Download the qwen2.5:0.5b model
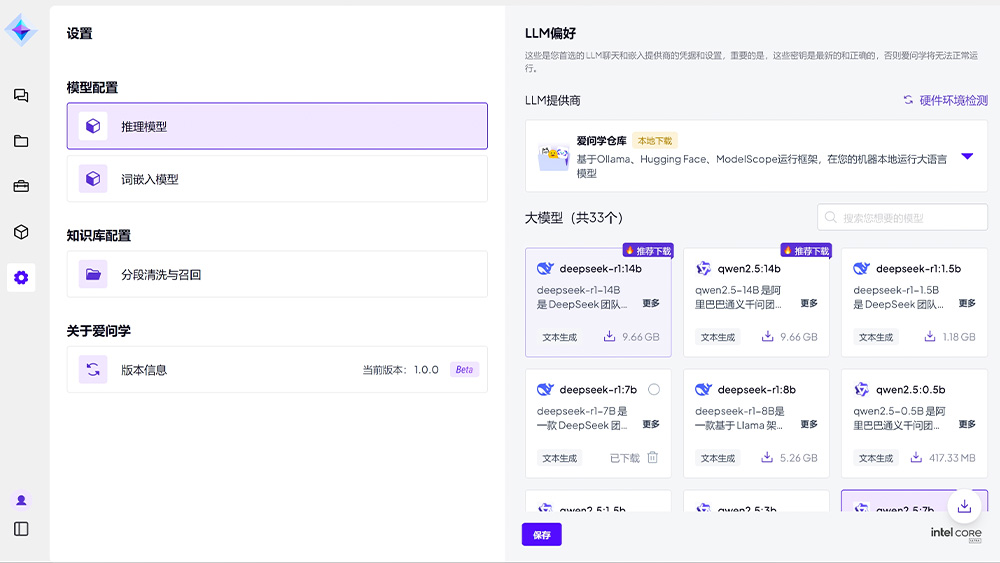The image size is (1000, 563). 916,458
